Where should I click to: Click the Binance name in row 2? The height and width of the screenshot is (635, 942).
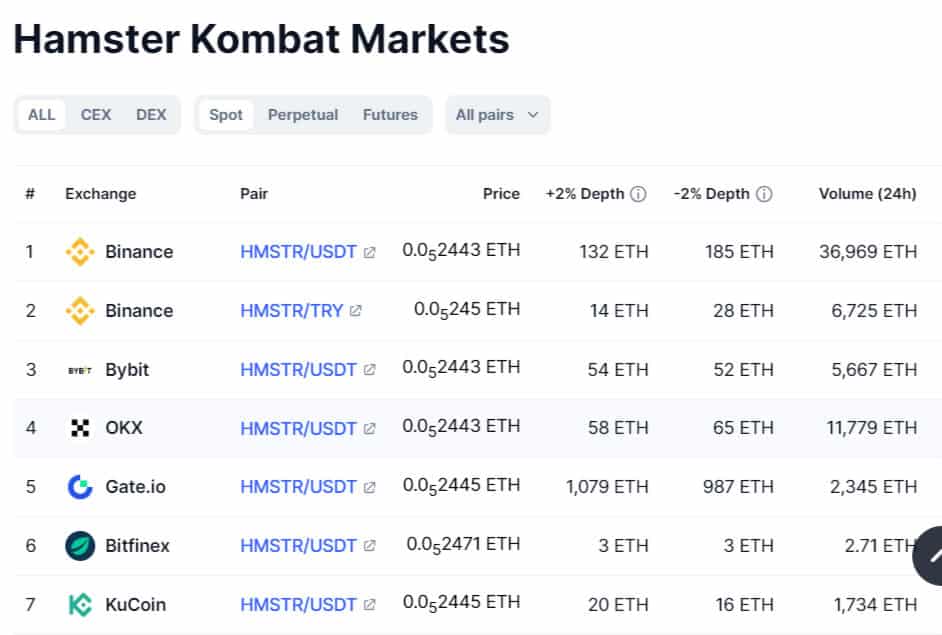tap(139, 311)
